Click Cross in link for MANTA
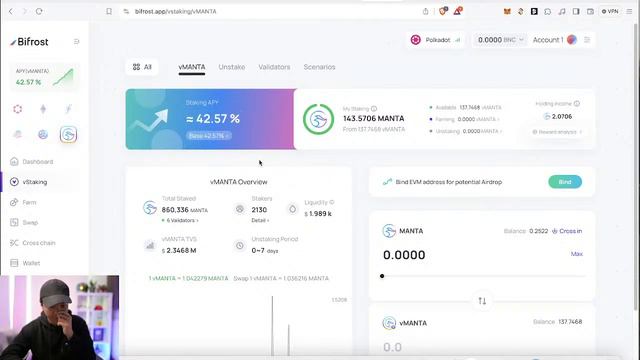The height and width of the screenshot is (360, 640). click(x=567, y=231)
